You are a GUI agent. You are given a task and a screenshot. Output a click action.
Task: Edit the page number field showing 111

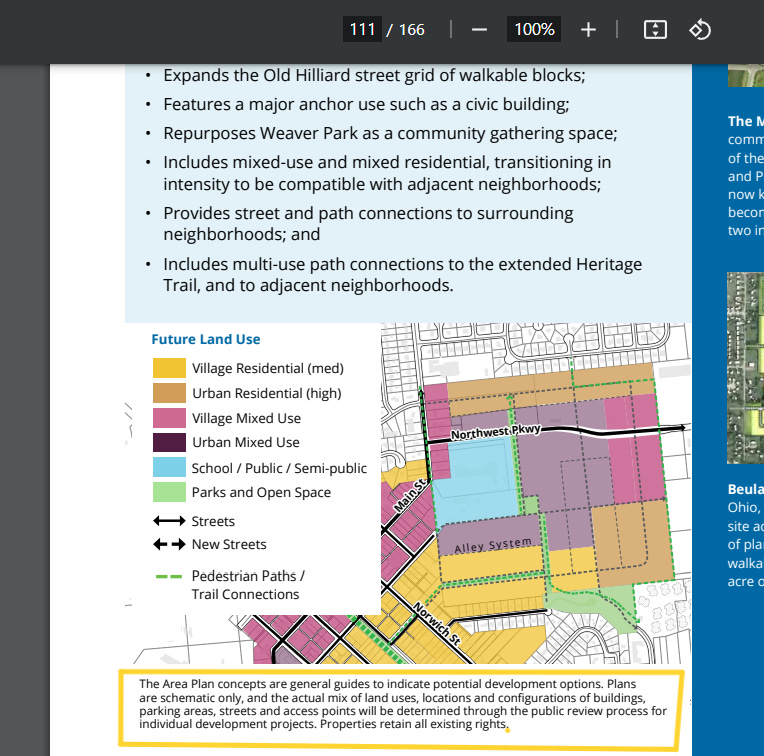[x=362, y=29]
